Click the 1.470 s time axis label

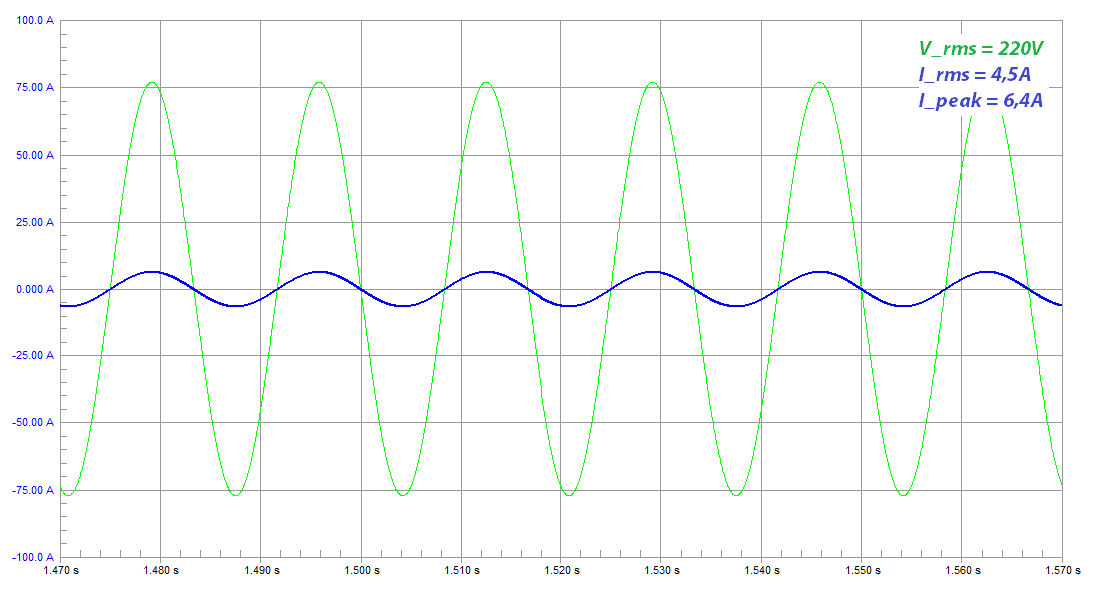click(61, 571)
